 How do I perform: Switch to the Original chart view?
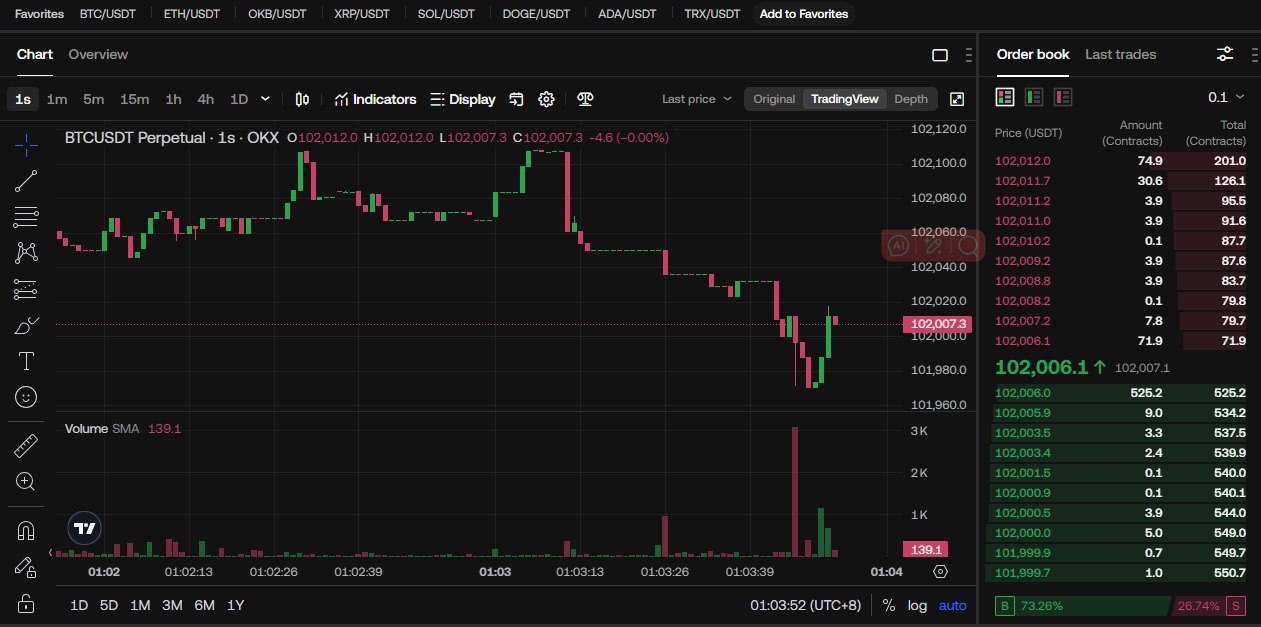click(x=774, y=99)
